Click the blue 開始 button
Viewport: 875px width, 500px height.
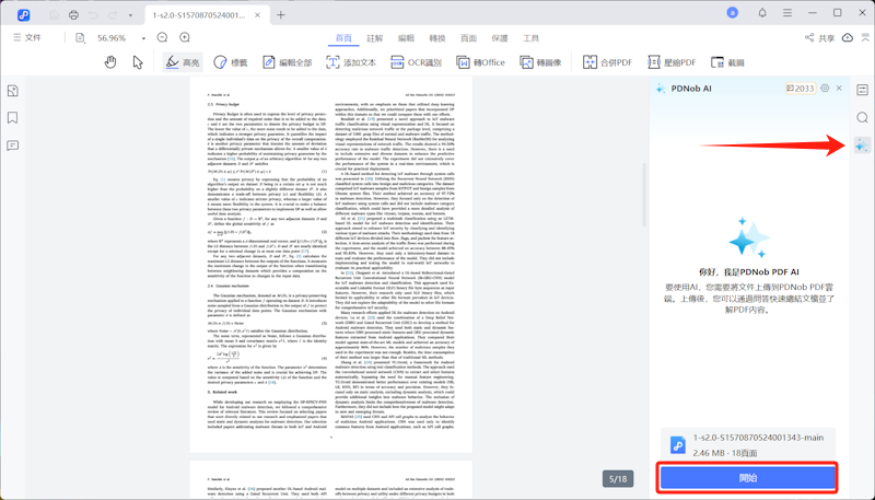(x=748, y=478)
